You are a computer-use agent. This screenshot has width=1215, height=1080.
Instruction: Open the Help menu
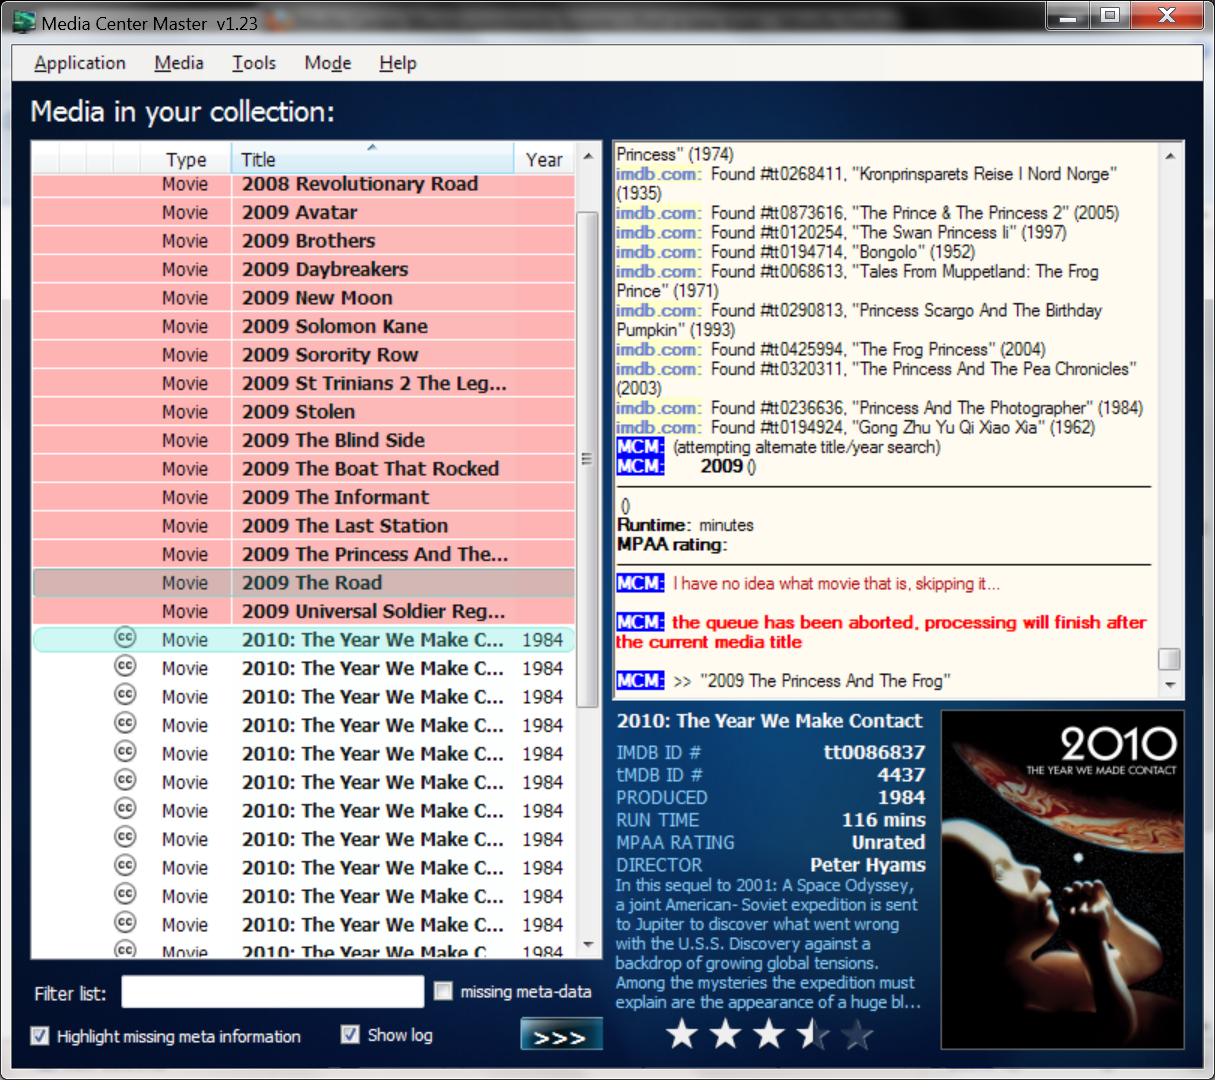[398, 63]
